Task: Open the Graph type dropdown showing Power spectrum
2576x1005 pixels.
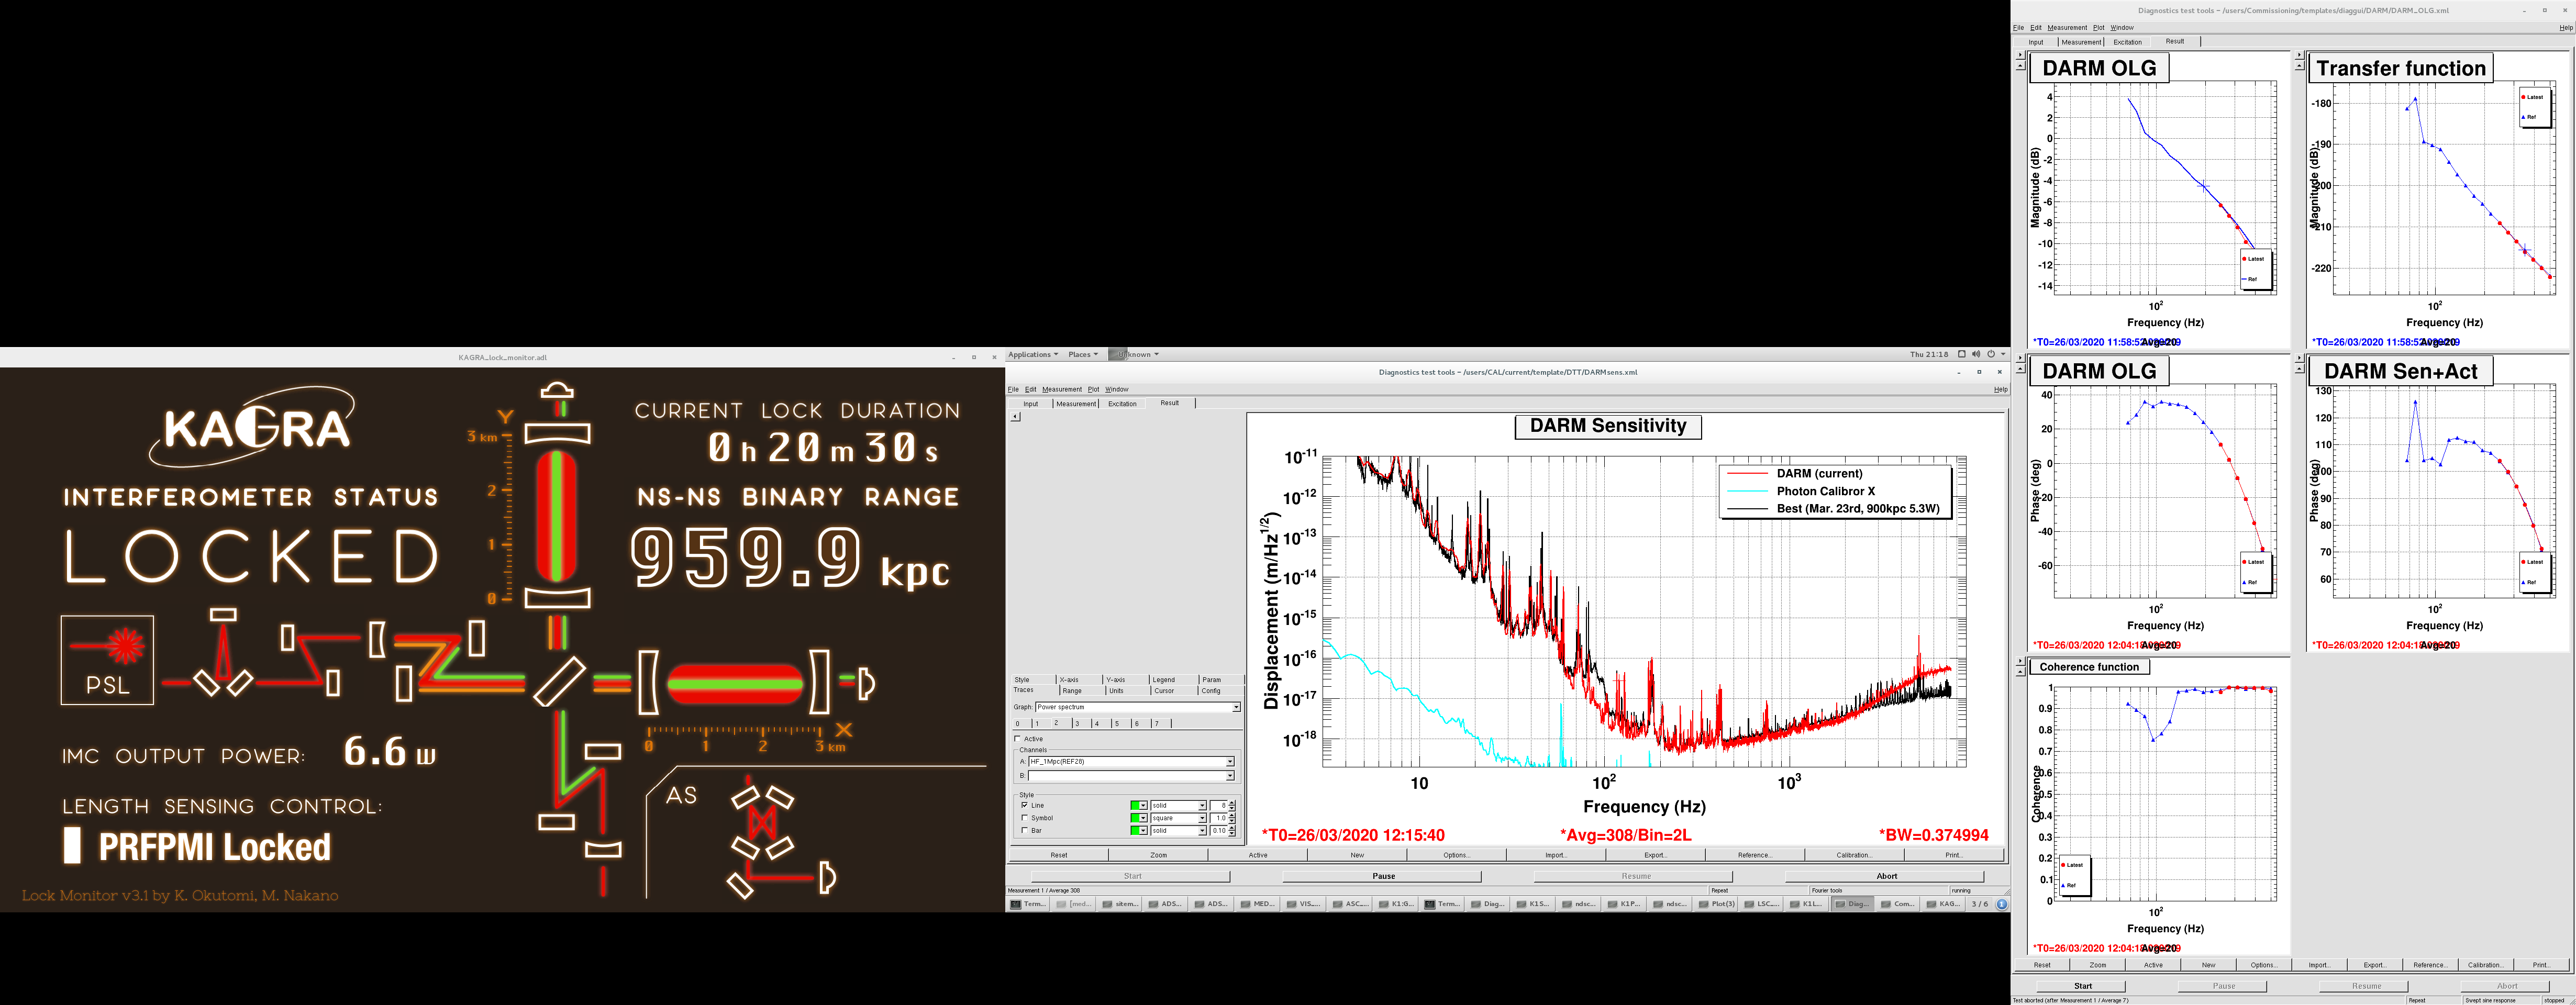Action: coord(1138,707)
